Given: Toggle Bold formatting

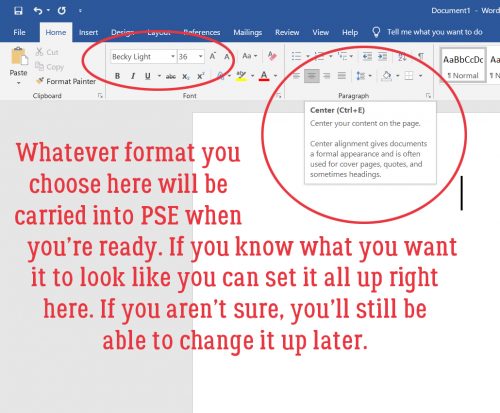Looking at the screenshot, I should click(117, 76).
